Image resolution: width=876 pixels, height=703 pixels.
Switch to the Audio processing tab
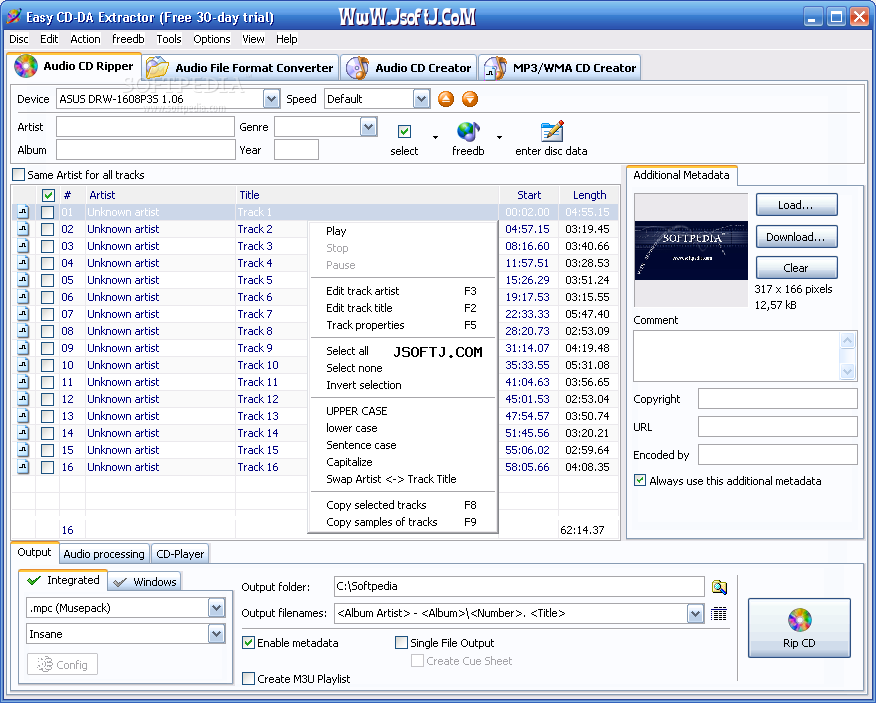tap(104, 554)
